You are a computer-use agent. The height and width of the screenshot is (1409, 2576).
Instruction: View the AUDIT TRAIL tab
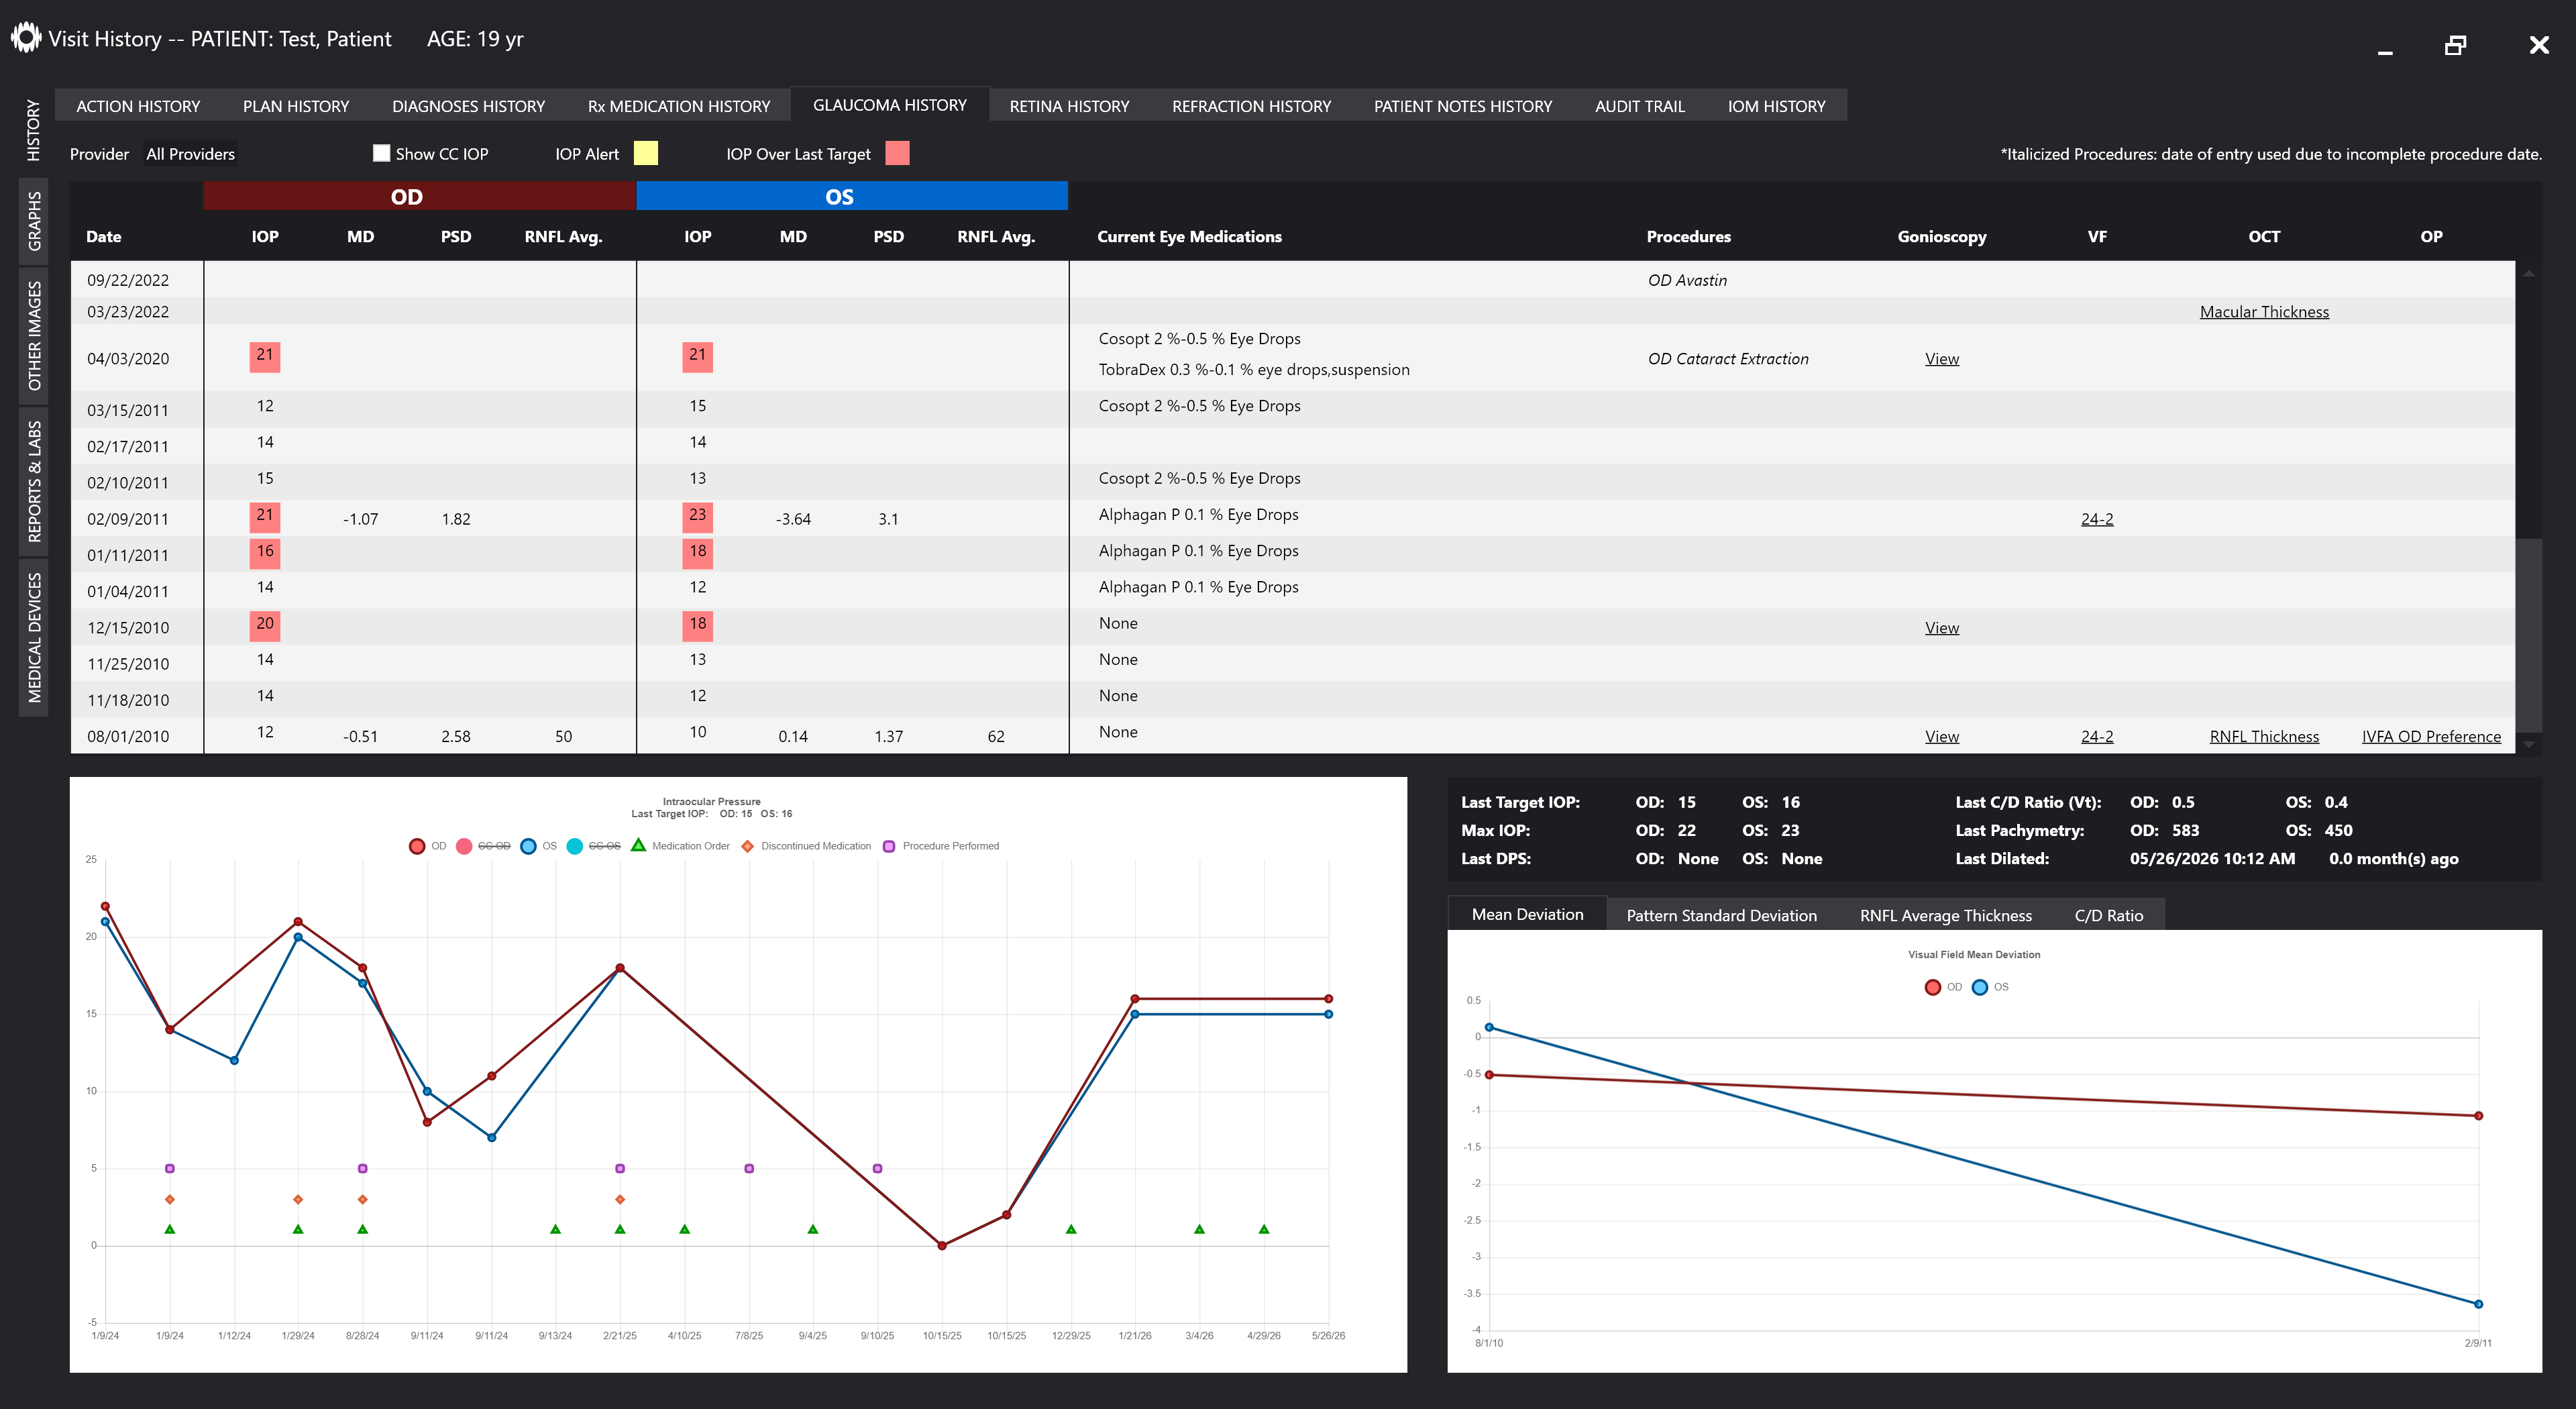click(1639, 106)
